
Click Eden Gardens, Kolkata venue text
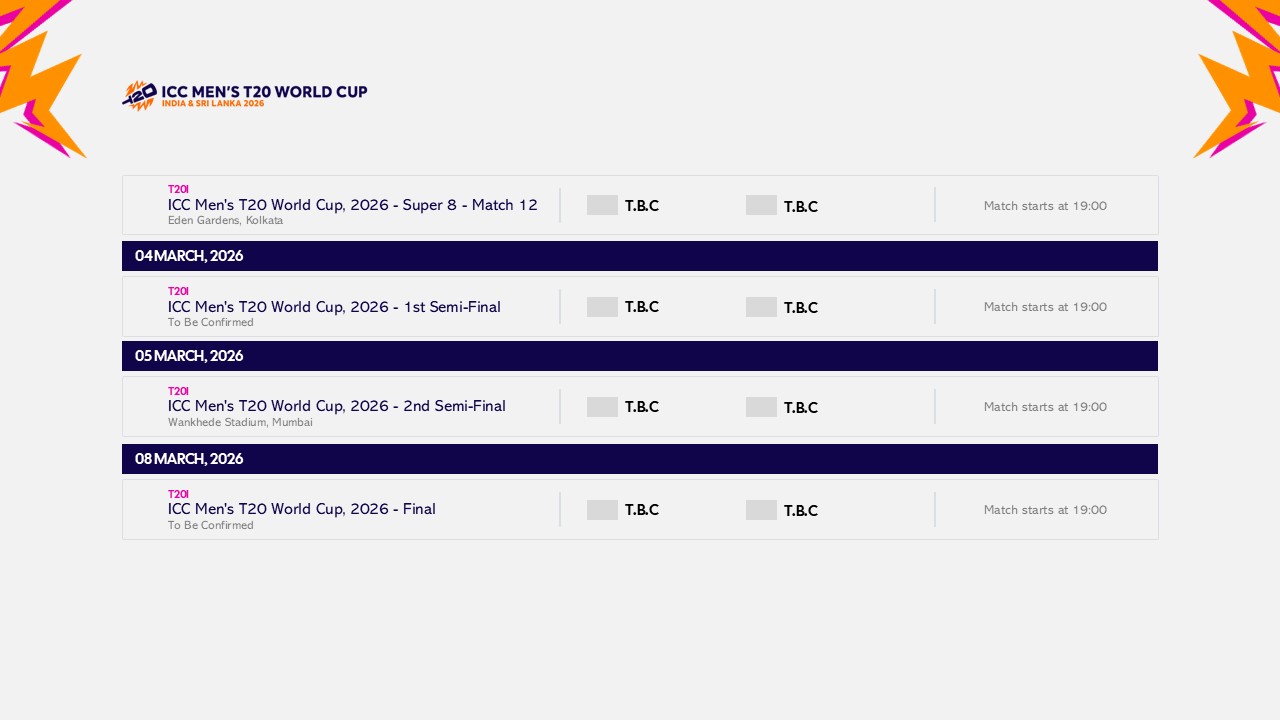[x=225, y=220]
